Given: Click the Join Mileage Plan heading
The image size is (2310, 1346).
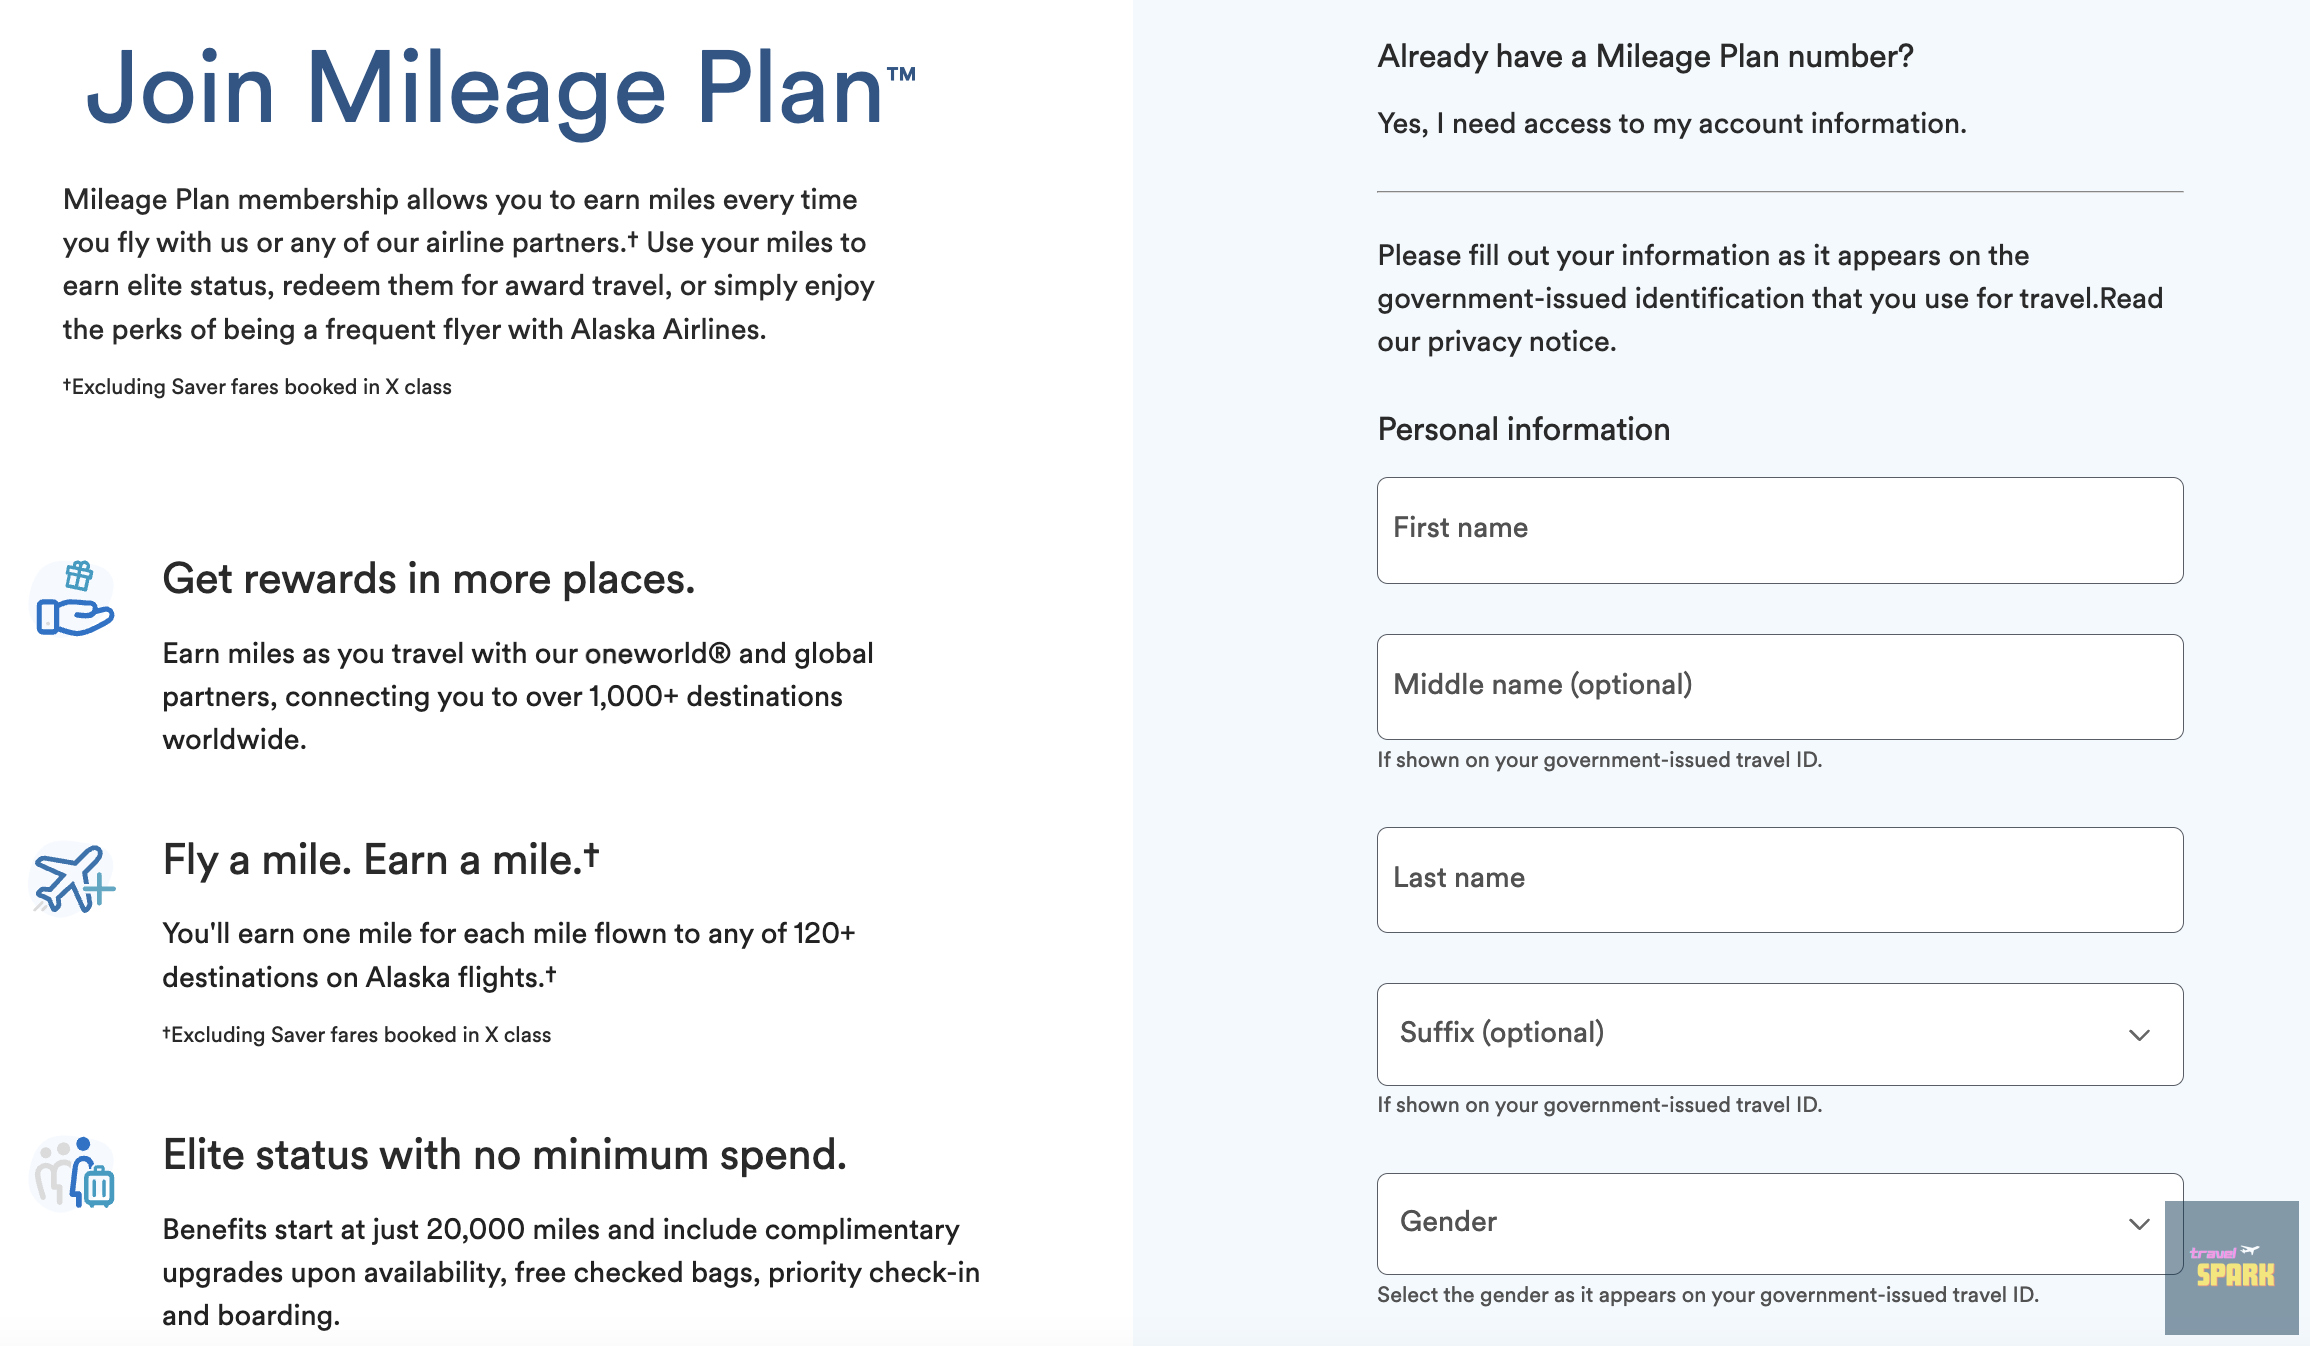Looking at the screenshot, I should [x=500, y=89].
